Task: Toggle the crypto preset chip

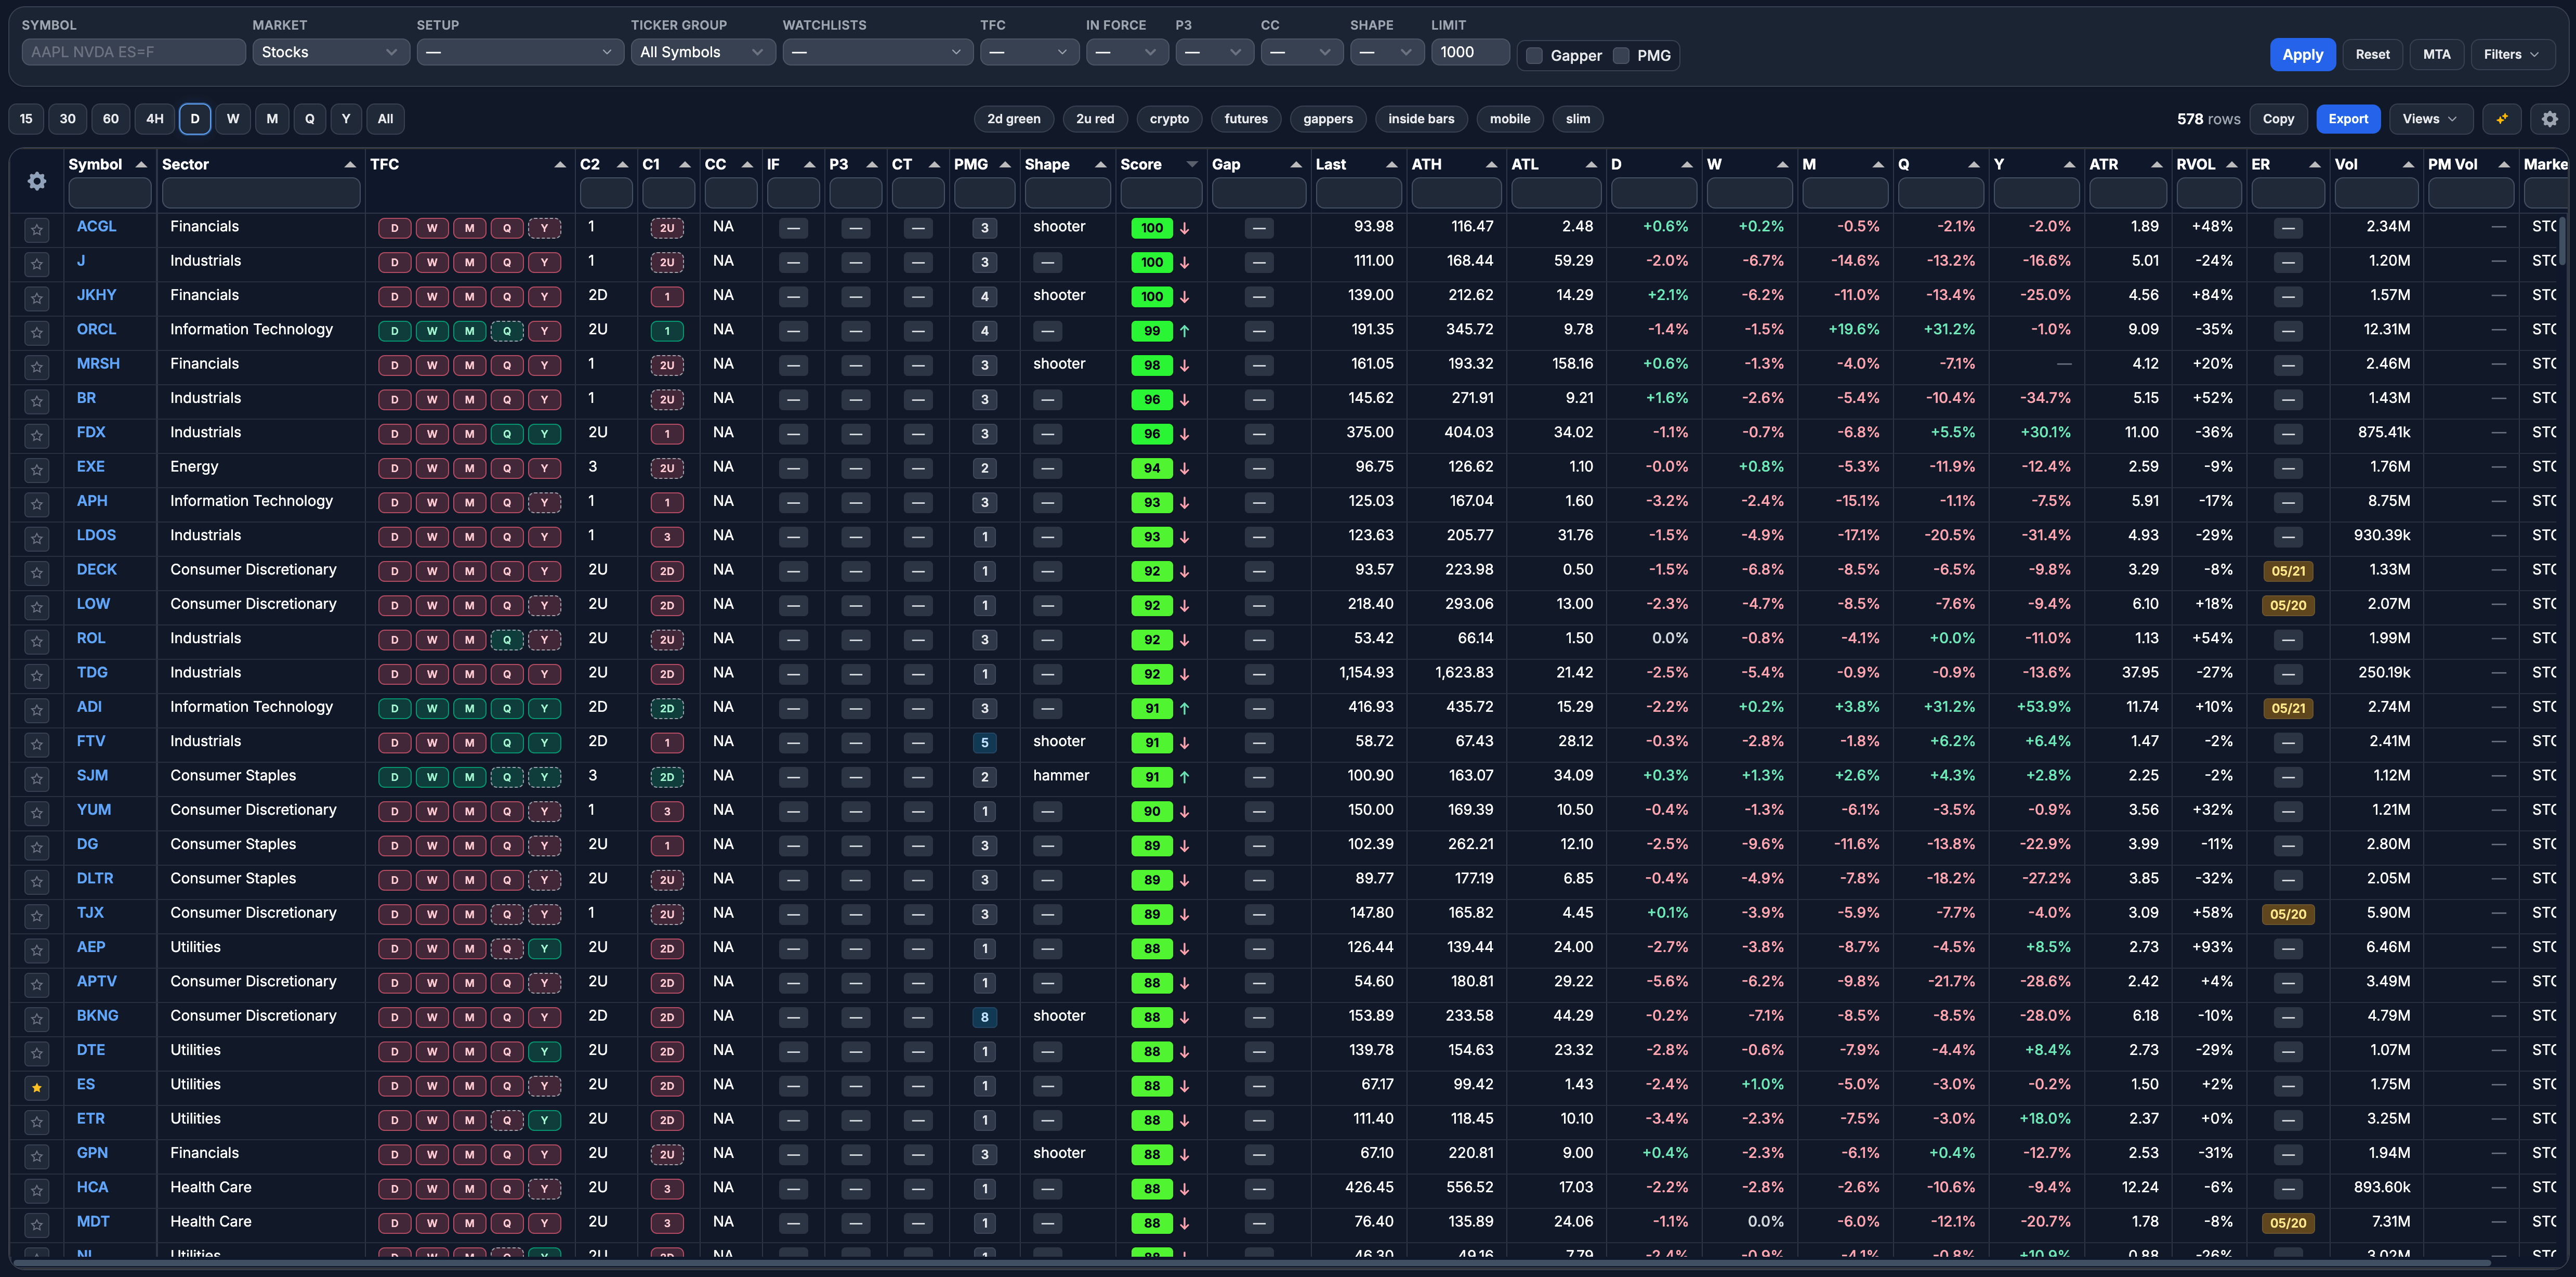Action: (x=1169, y=119)
